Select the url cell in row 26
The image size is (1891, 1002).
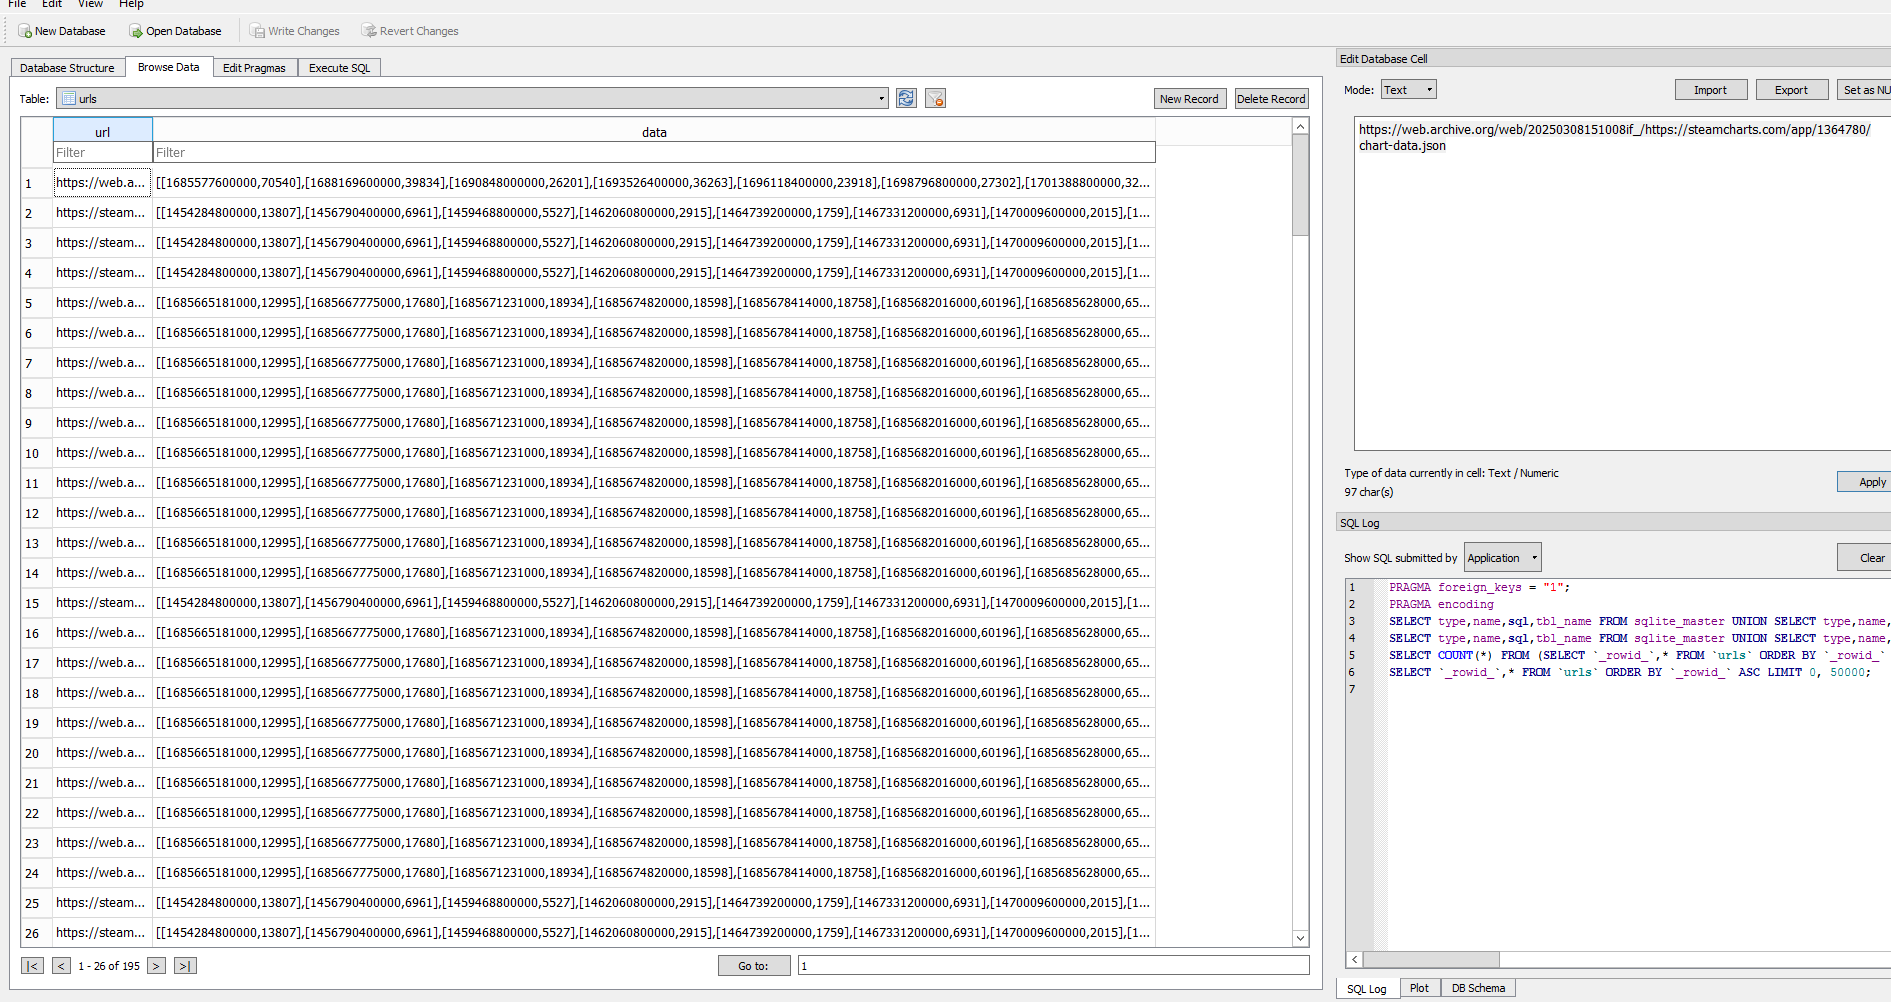103,933
